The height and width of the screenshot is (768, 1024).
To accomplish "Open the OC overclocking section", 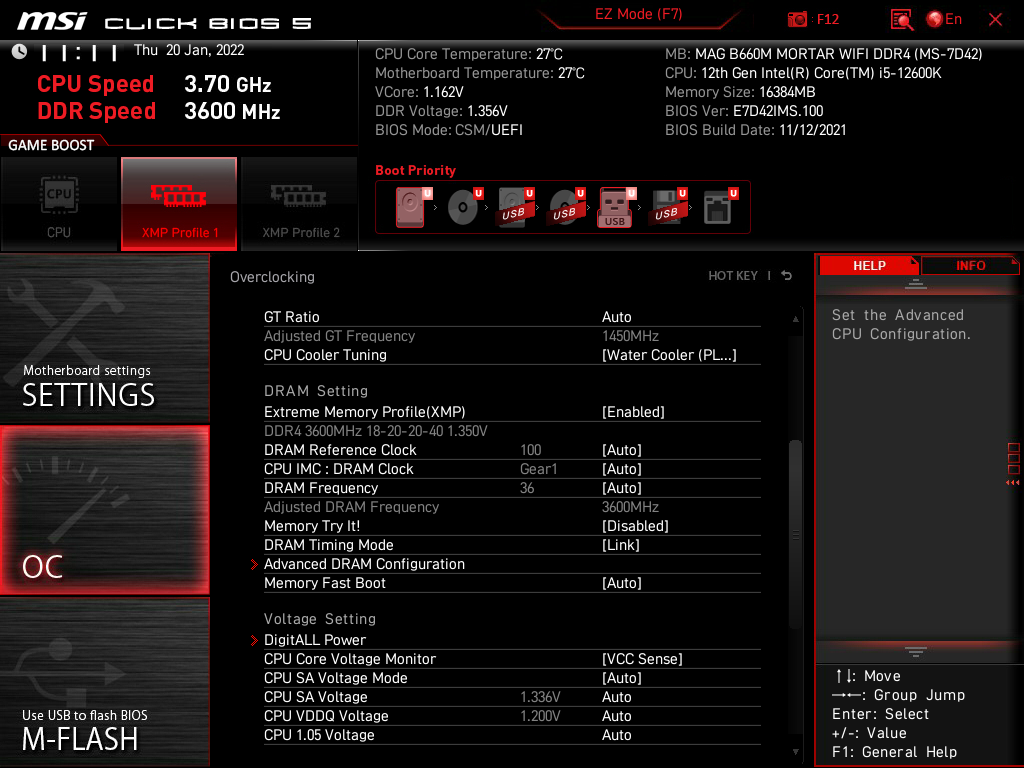I will pos(104,510).
